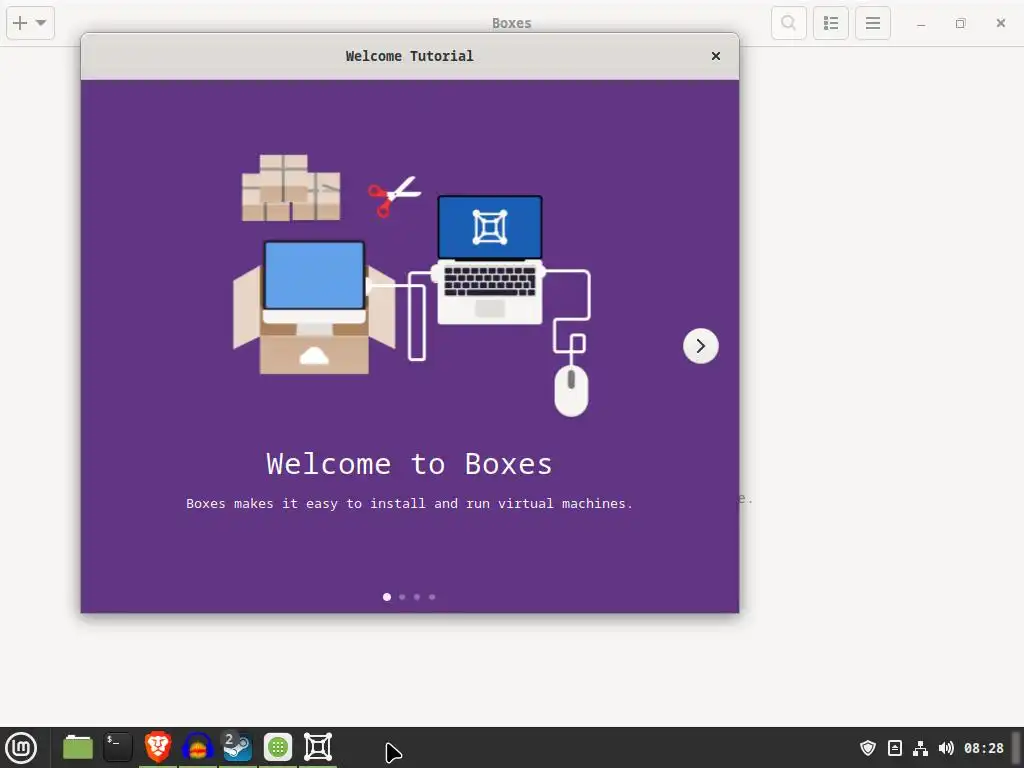Screen dimensions: 1024x768
Task: Click the clock showing 08:28
Action: [x=984, y=748]
